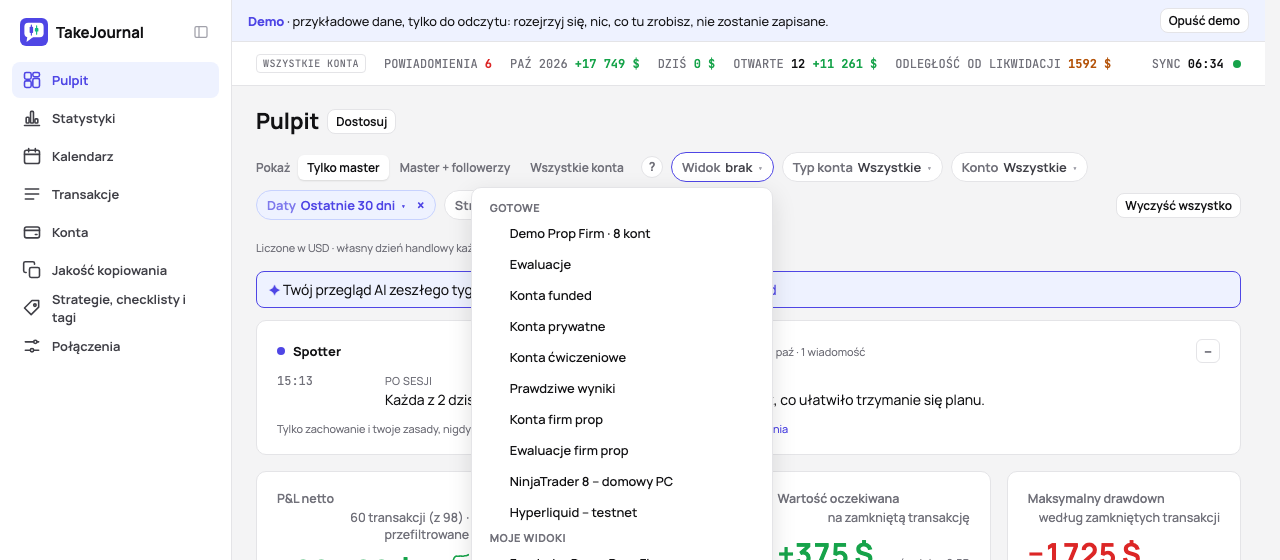Click the Opuść demo button
The image size is (1280, 560).
(1204, 21)
